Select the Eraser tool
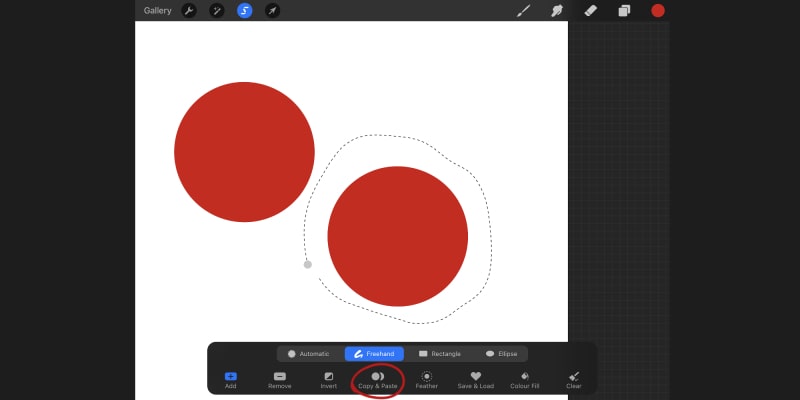 point(591,11)
